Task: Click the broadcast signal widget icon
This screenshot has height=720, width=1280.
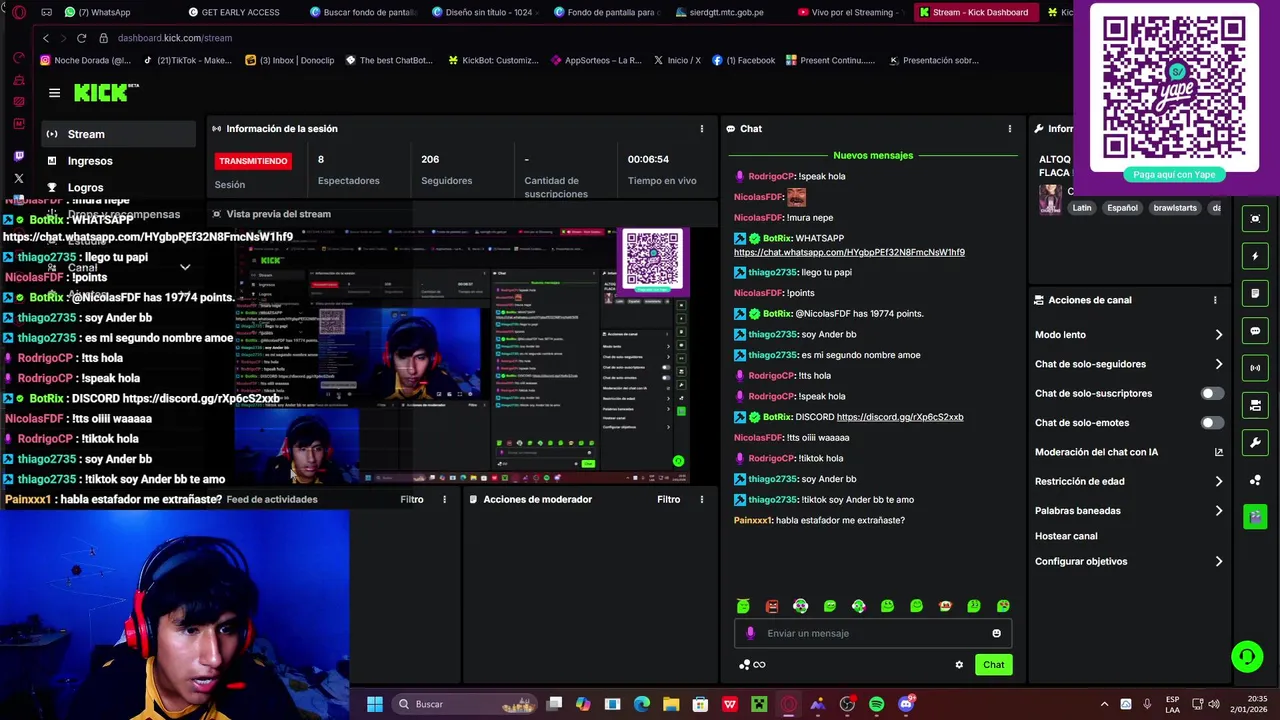Action: coord(1255,368)
